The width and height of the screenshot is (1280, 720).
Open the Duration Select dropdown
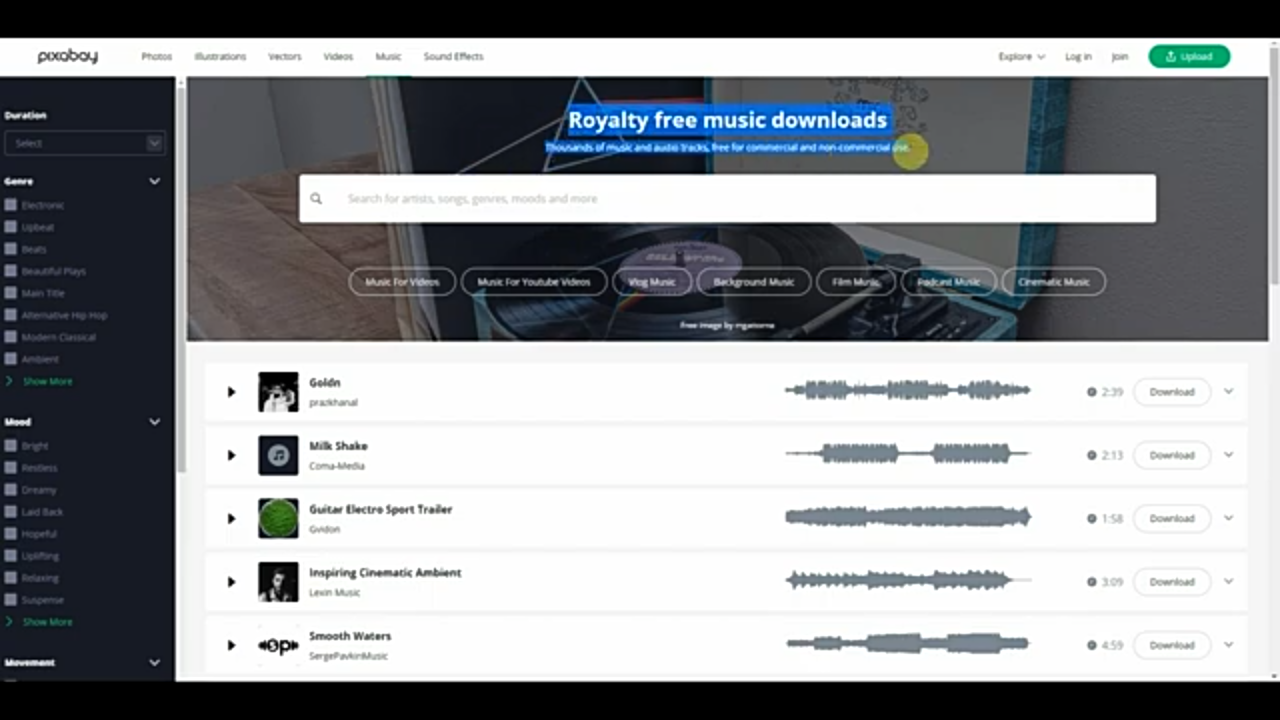84,143
